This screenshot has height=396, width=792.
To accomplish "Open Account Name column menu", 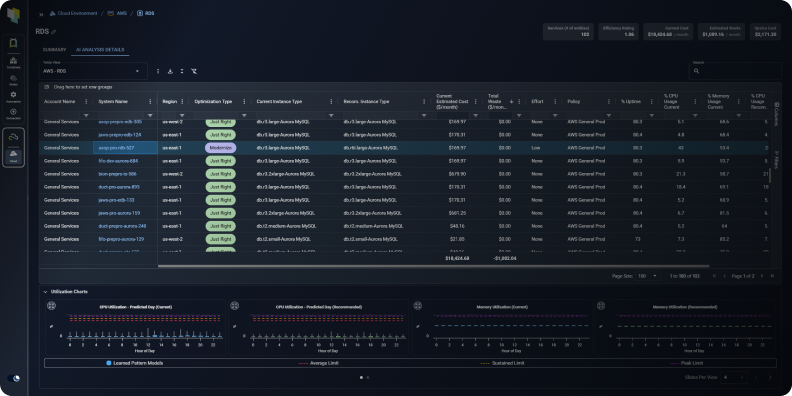I will tap(86, 102).
